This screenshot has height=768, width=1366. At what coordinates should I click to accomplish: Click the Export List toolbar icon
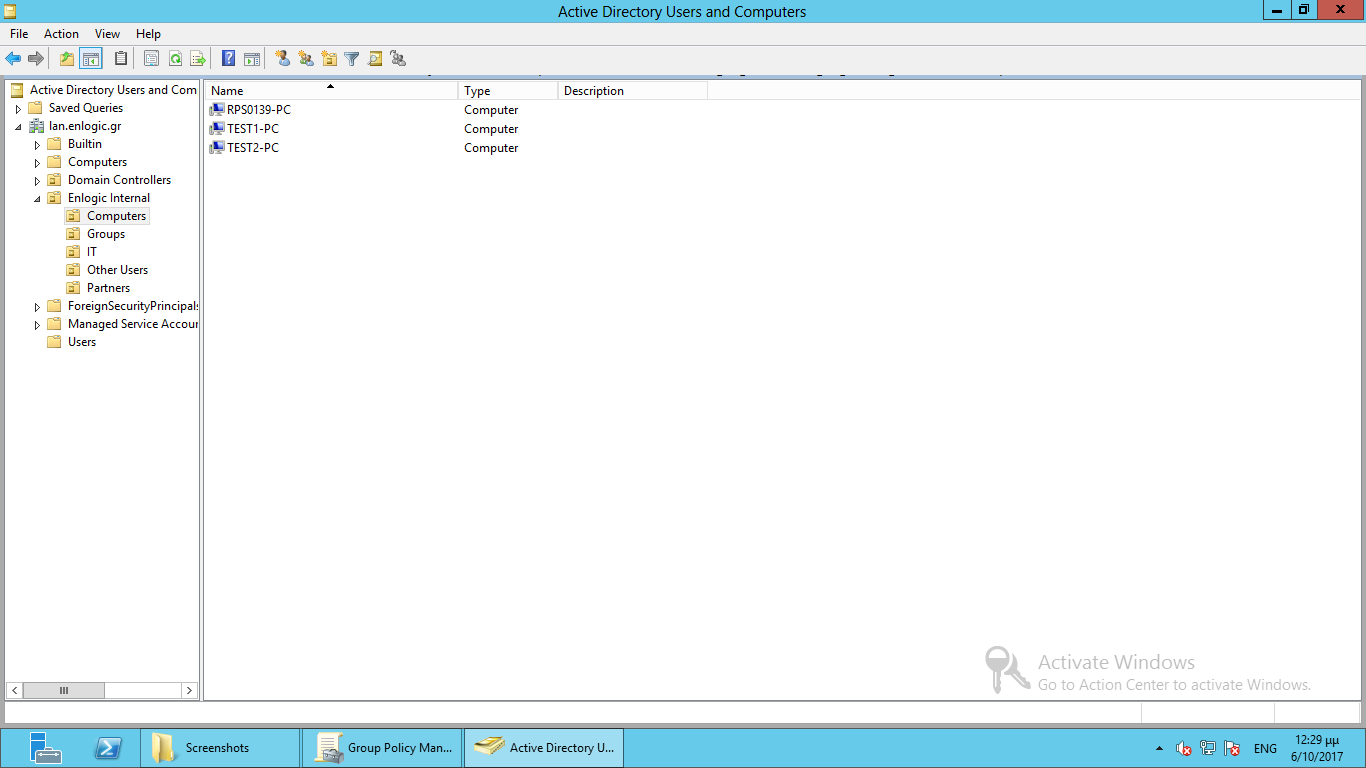point(198,59)
